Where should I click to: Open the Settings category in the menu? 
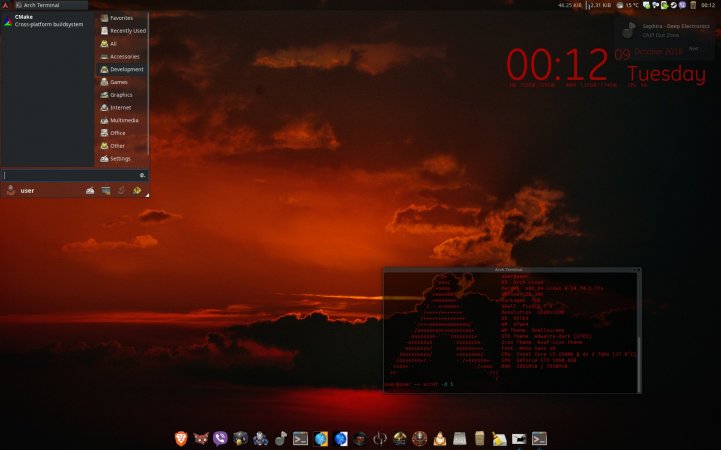[122, 159]
